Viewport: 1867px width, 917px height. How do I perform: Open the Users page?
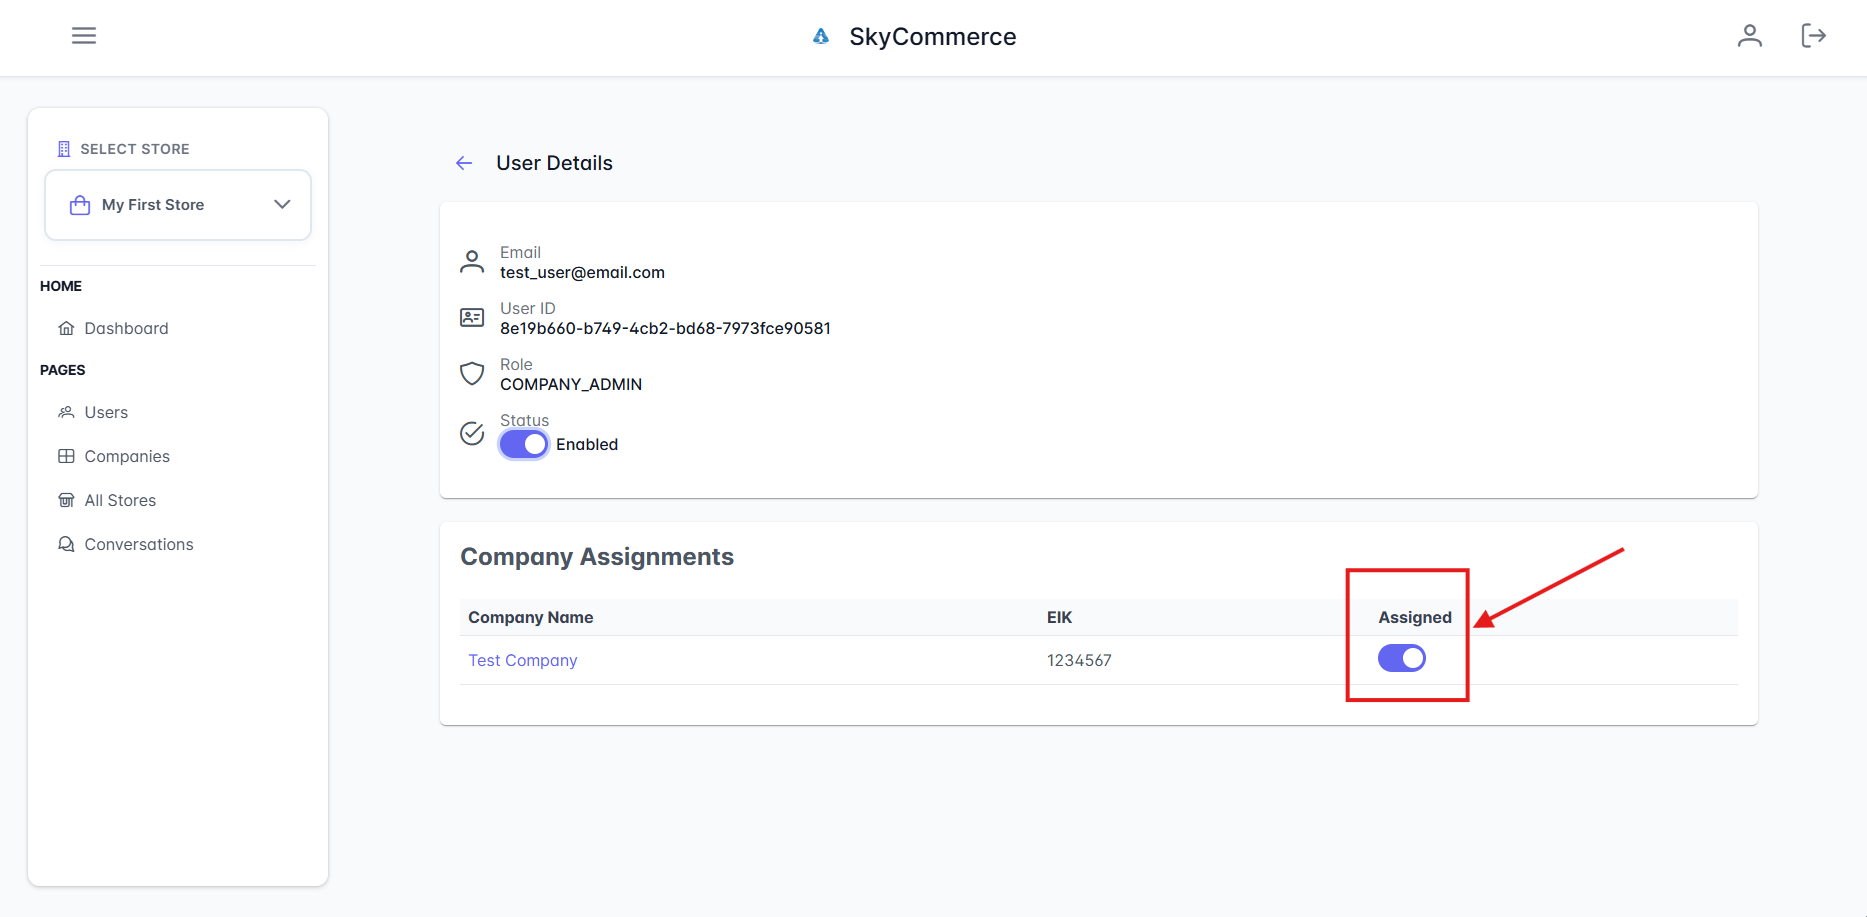point(106,412)
